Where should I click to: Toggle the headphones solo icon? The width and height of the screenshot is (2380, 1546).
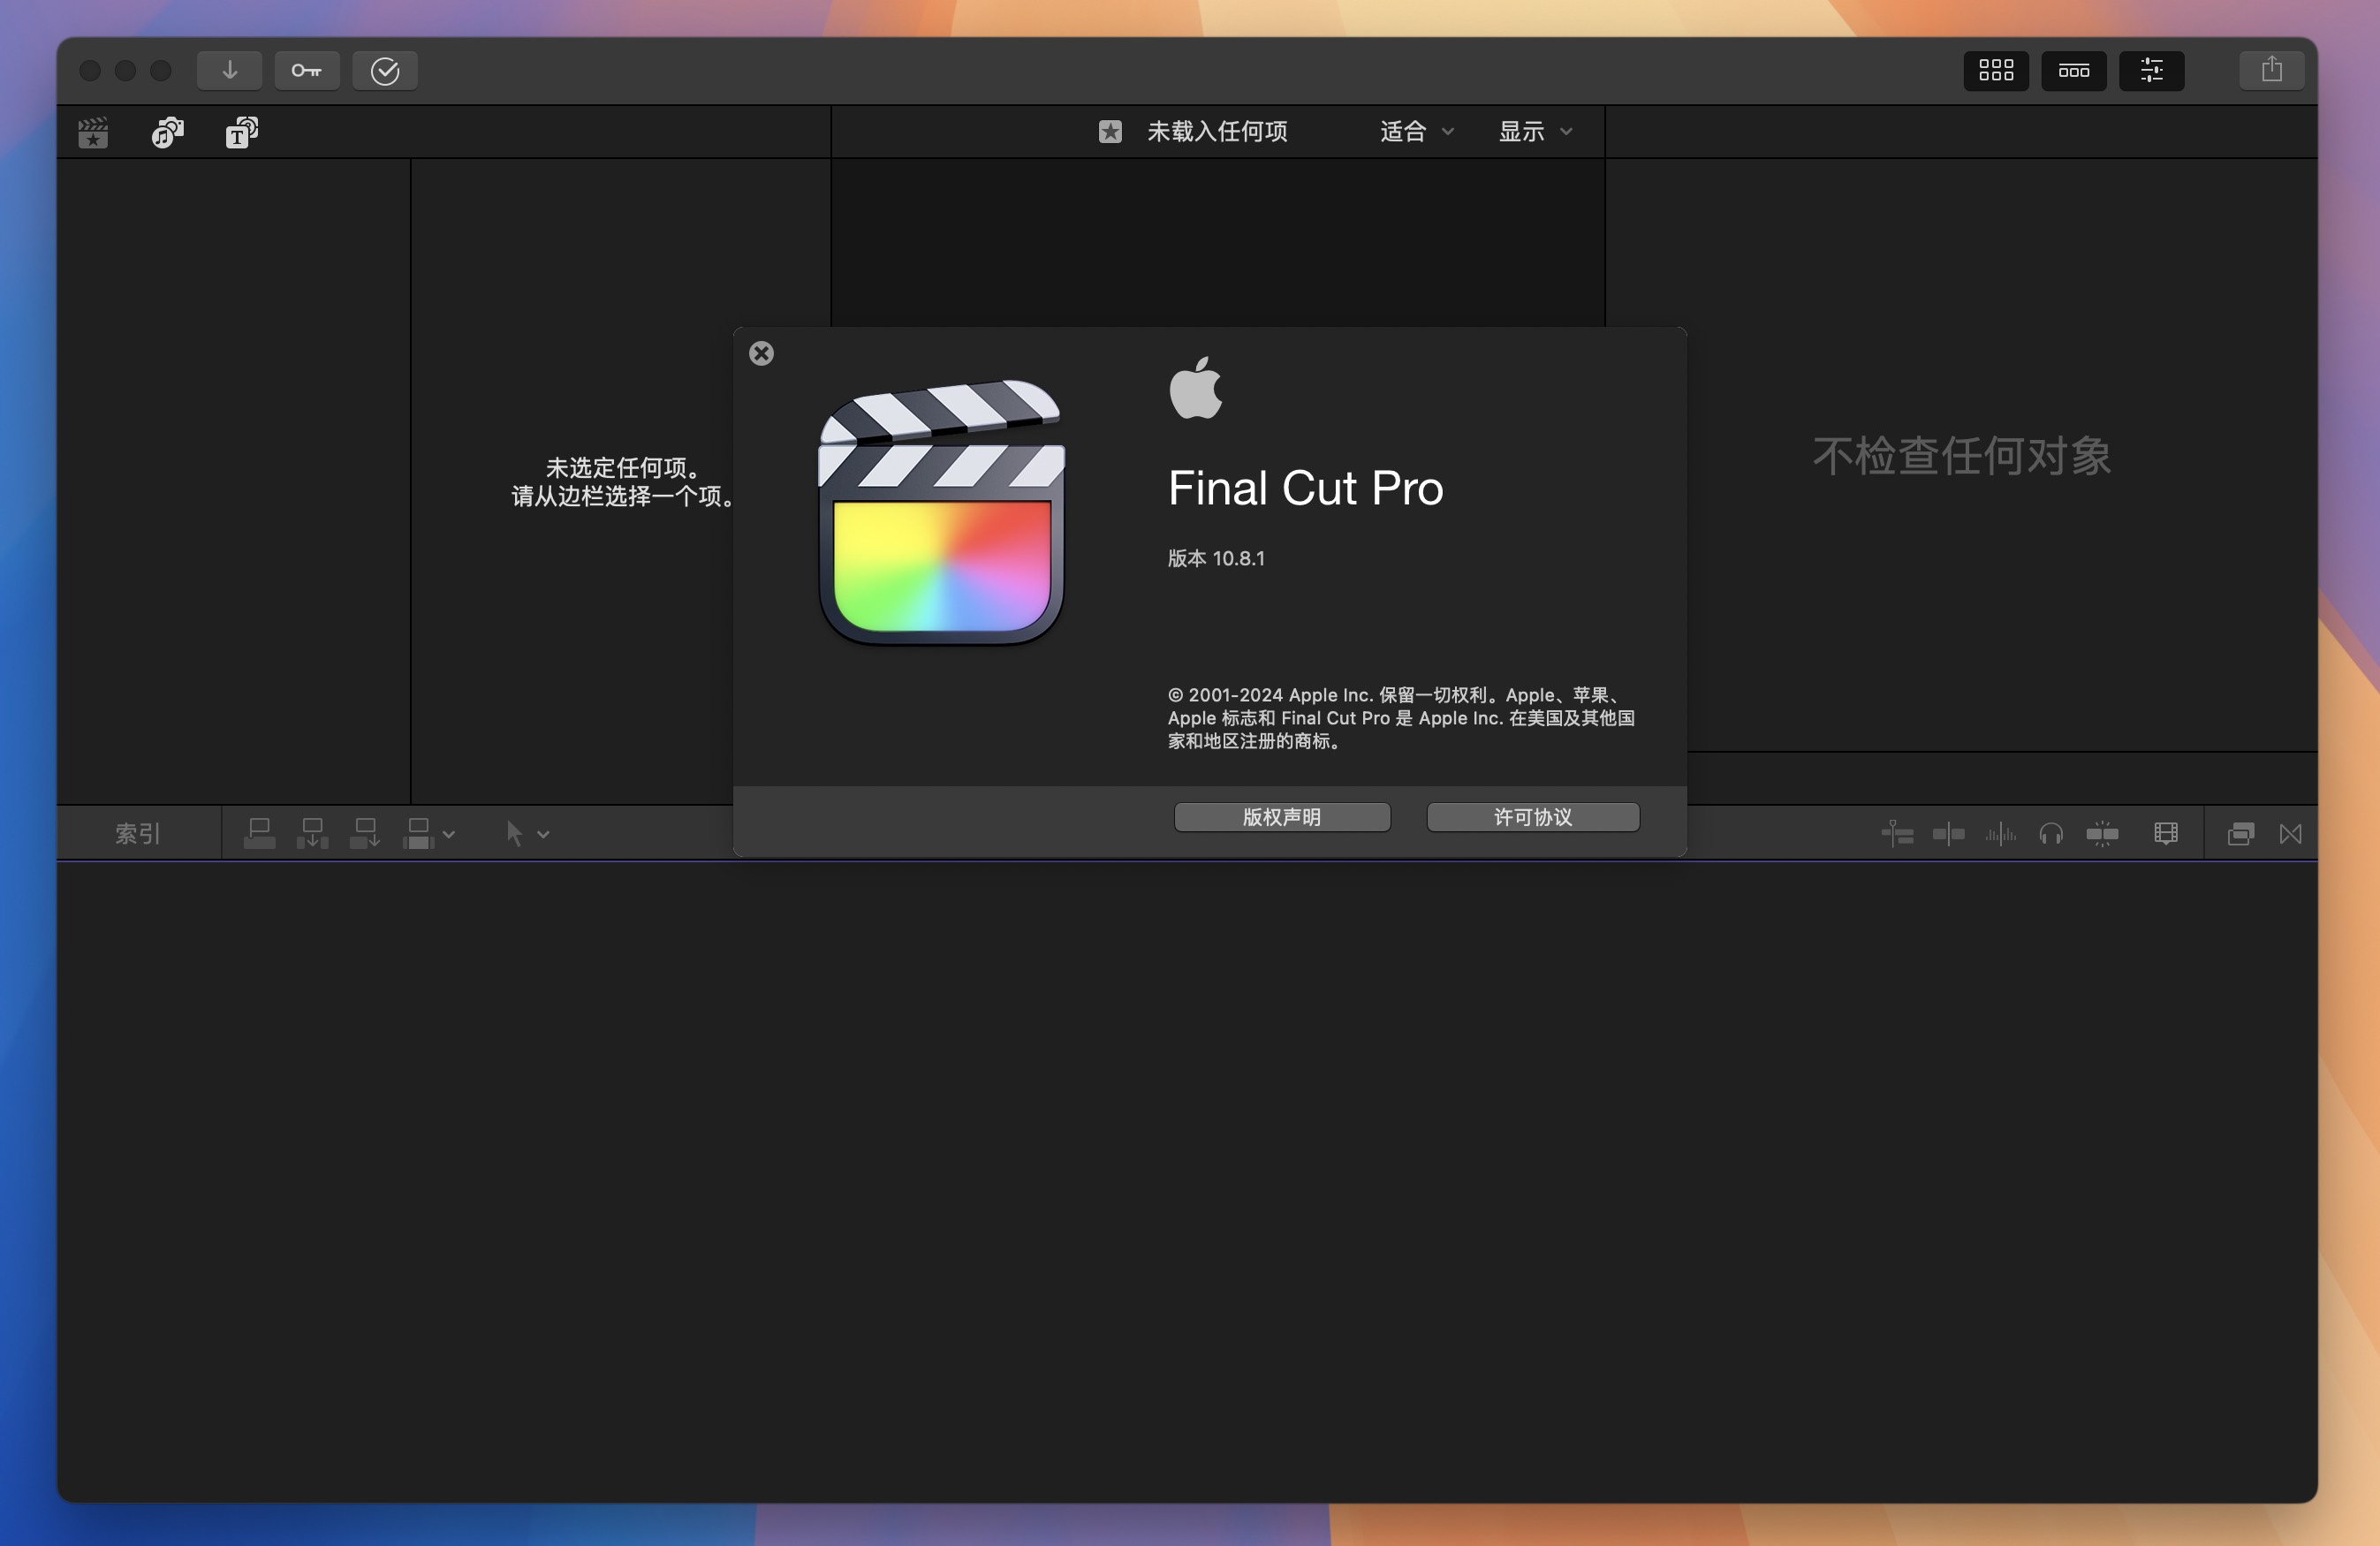(2051, 833)
